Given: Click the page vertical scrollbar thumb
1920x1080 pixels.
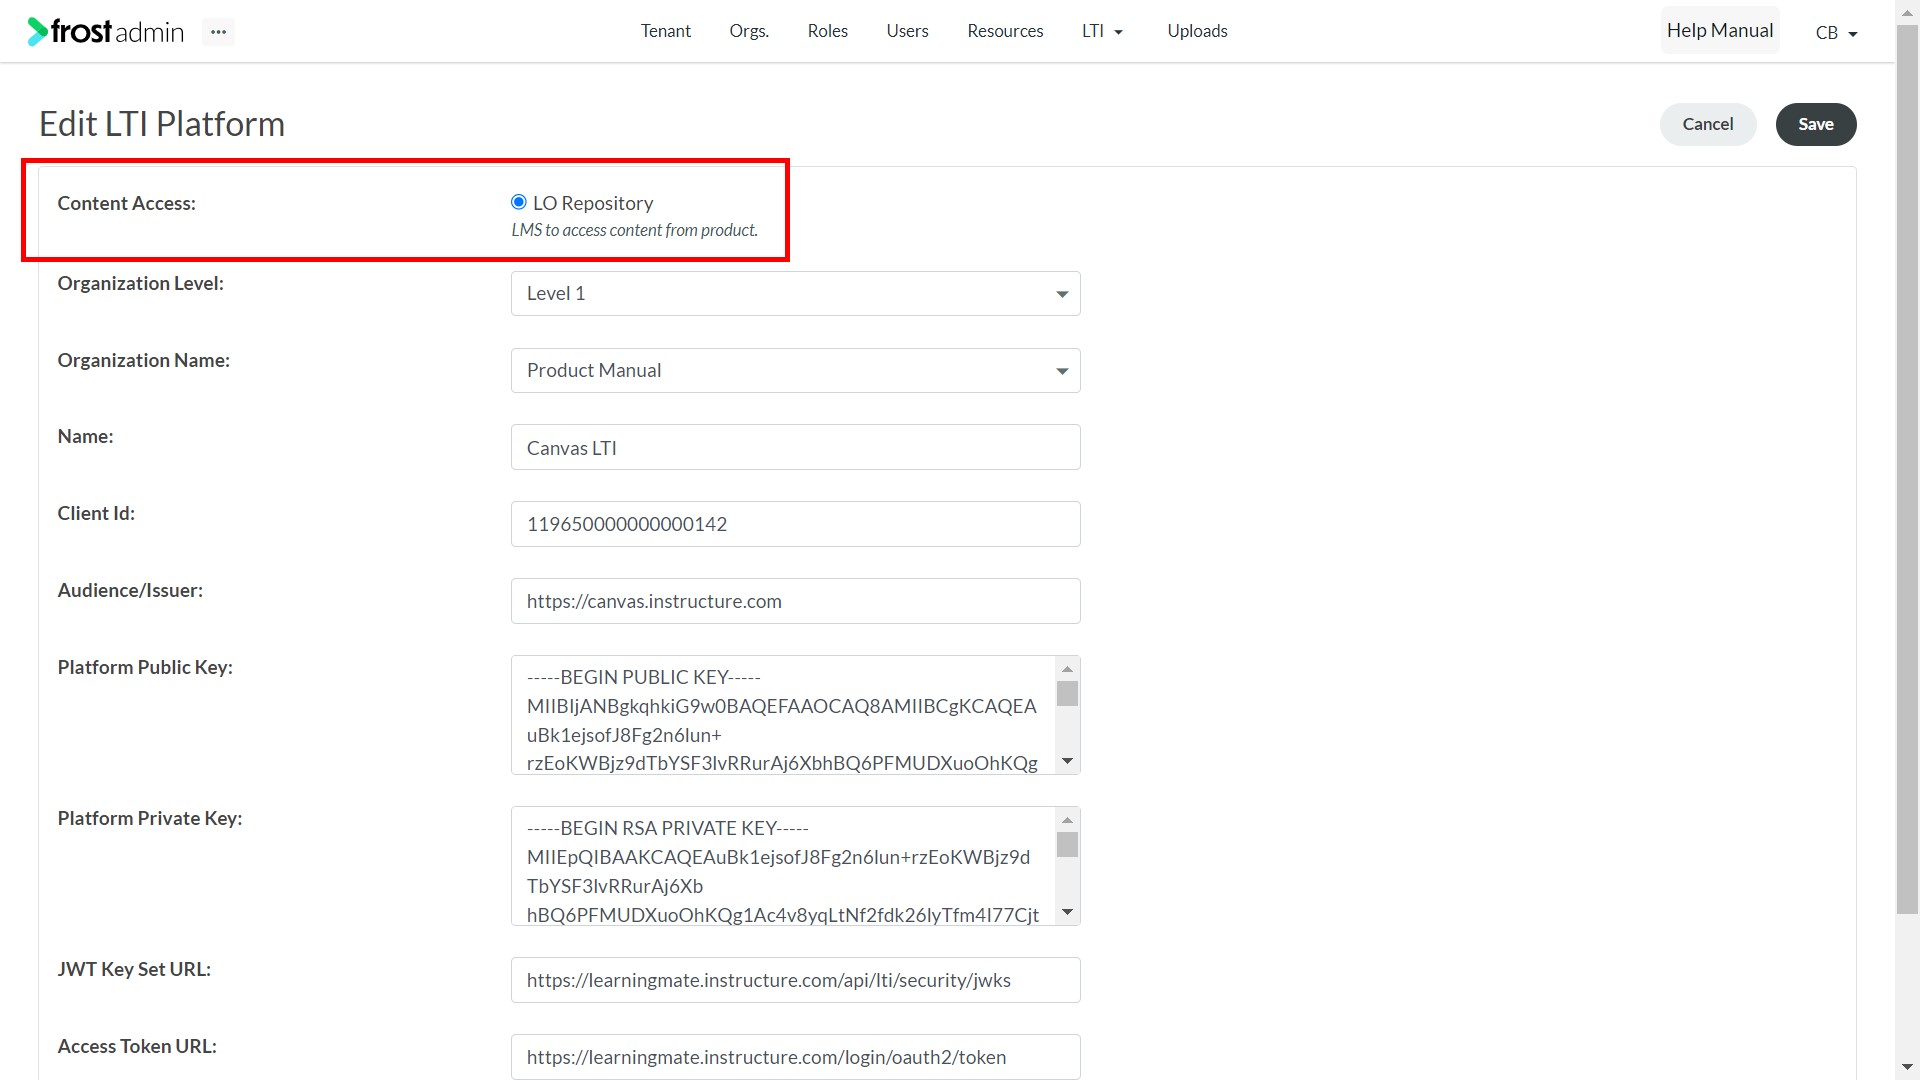Looking at the screenshot, I should (1908, 470).
